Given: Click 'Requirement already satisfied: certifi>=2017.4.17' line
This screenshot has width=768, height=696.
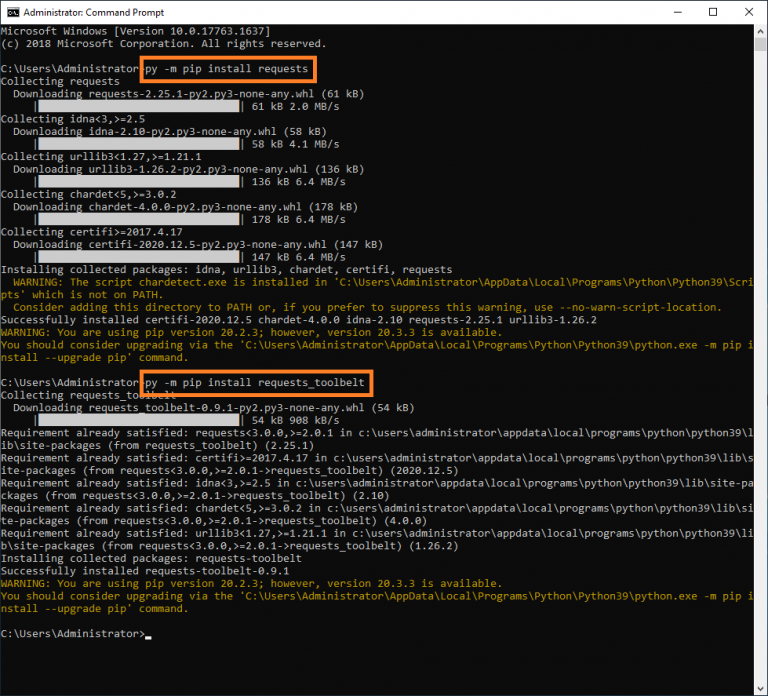Looking at the screenshot, I should pyautogui.click(x=377, y=464).
